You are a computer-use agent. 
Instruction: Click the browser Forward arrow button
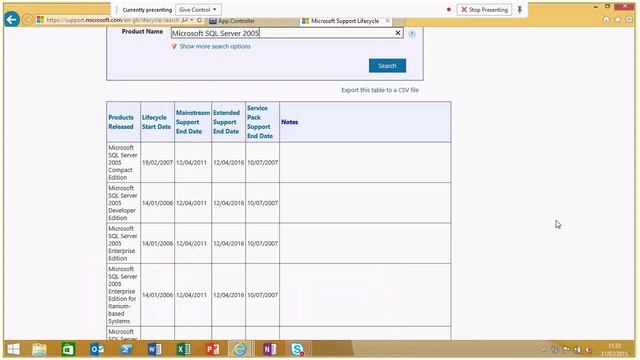(28, 20)
